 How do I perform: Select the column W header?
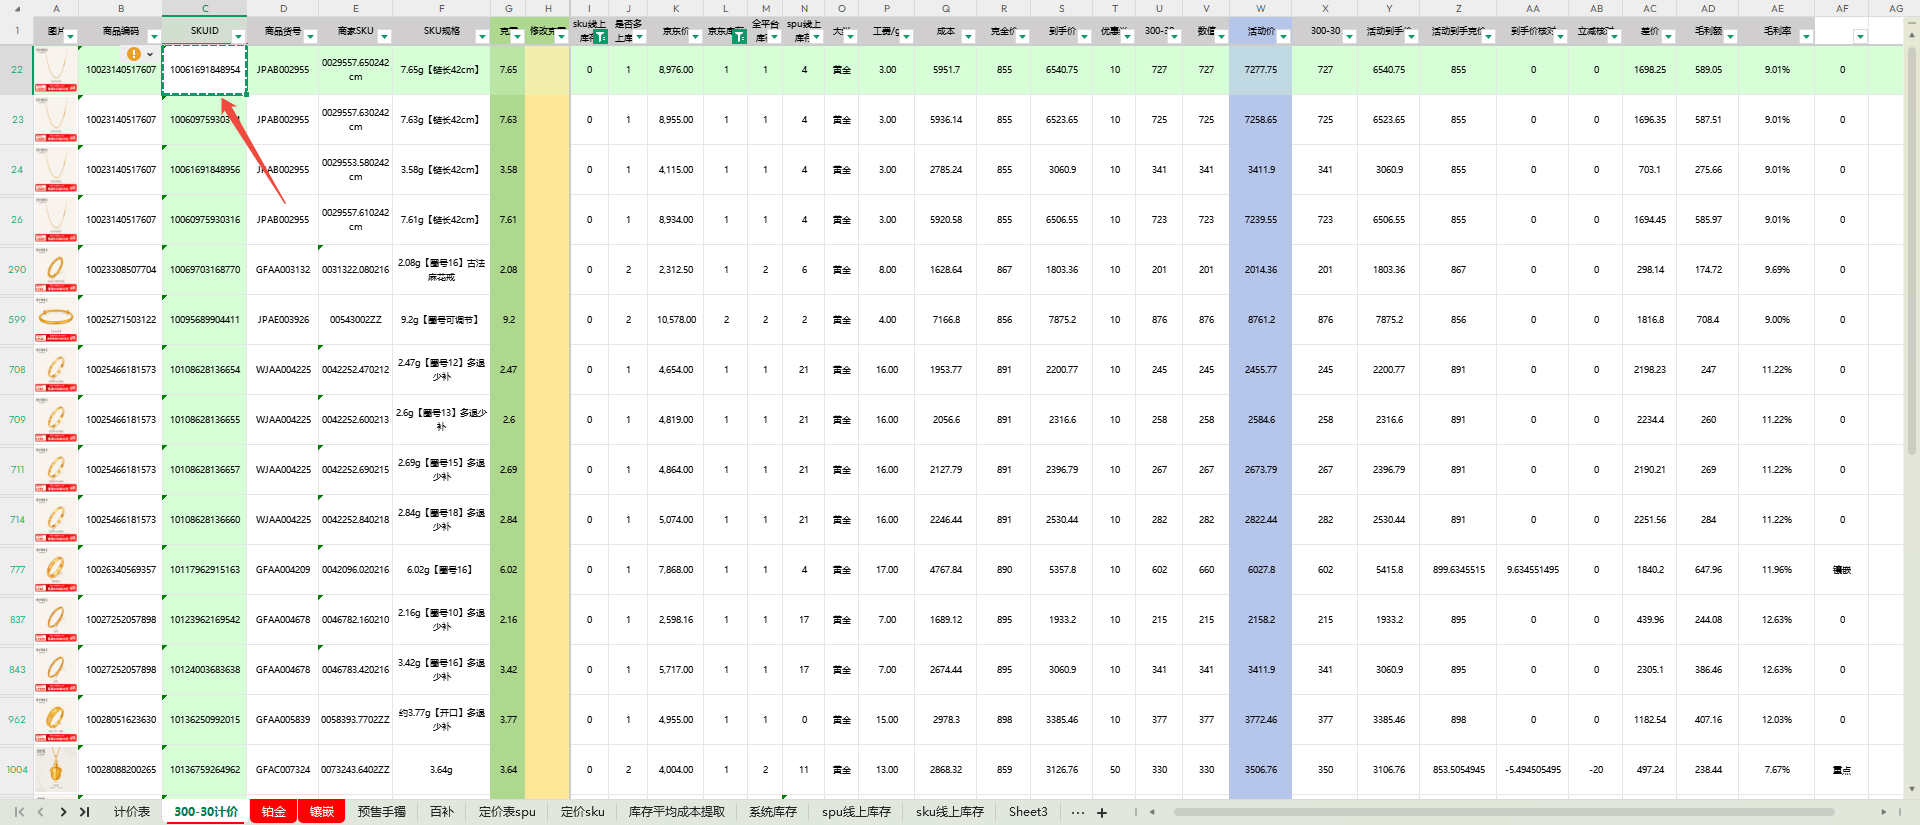click(1260, 8)
